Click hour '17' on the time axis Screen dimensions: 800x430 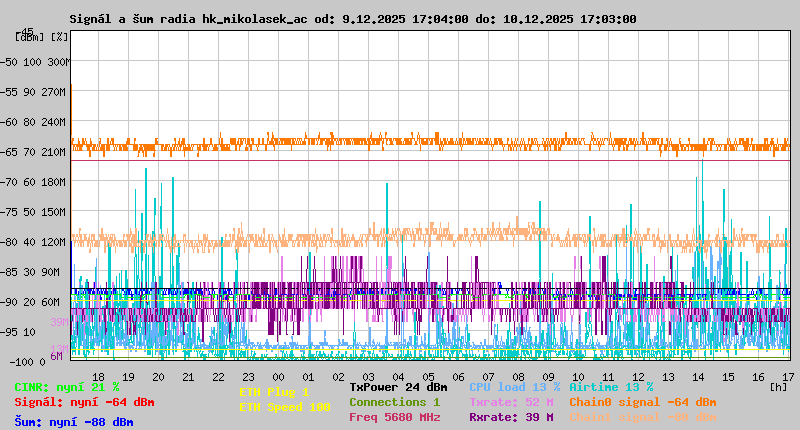tap(788, 377)
